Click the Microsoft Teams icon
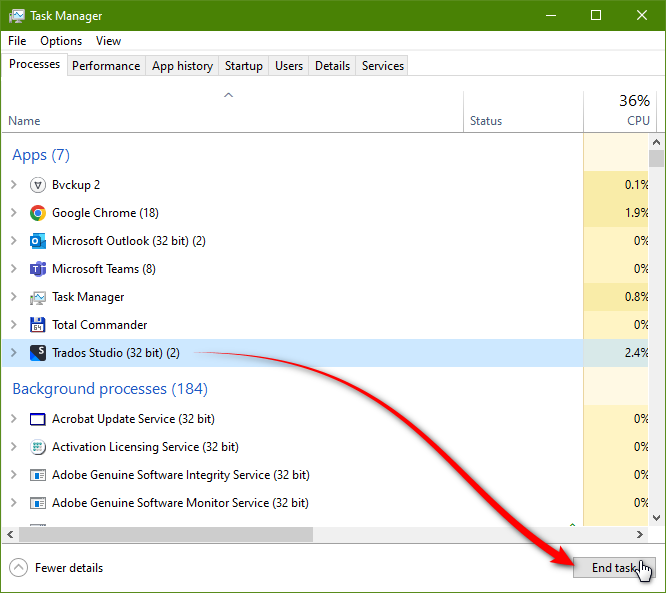Screen dimensions: 666x593 pos(38,269)
